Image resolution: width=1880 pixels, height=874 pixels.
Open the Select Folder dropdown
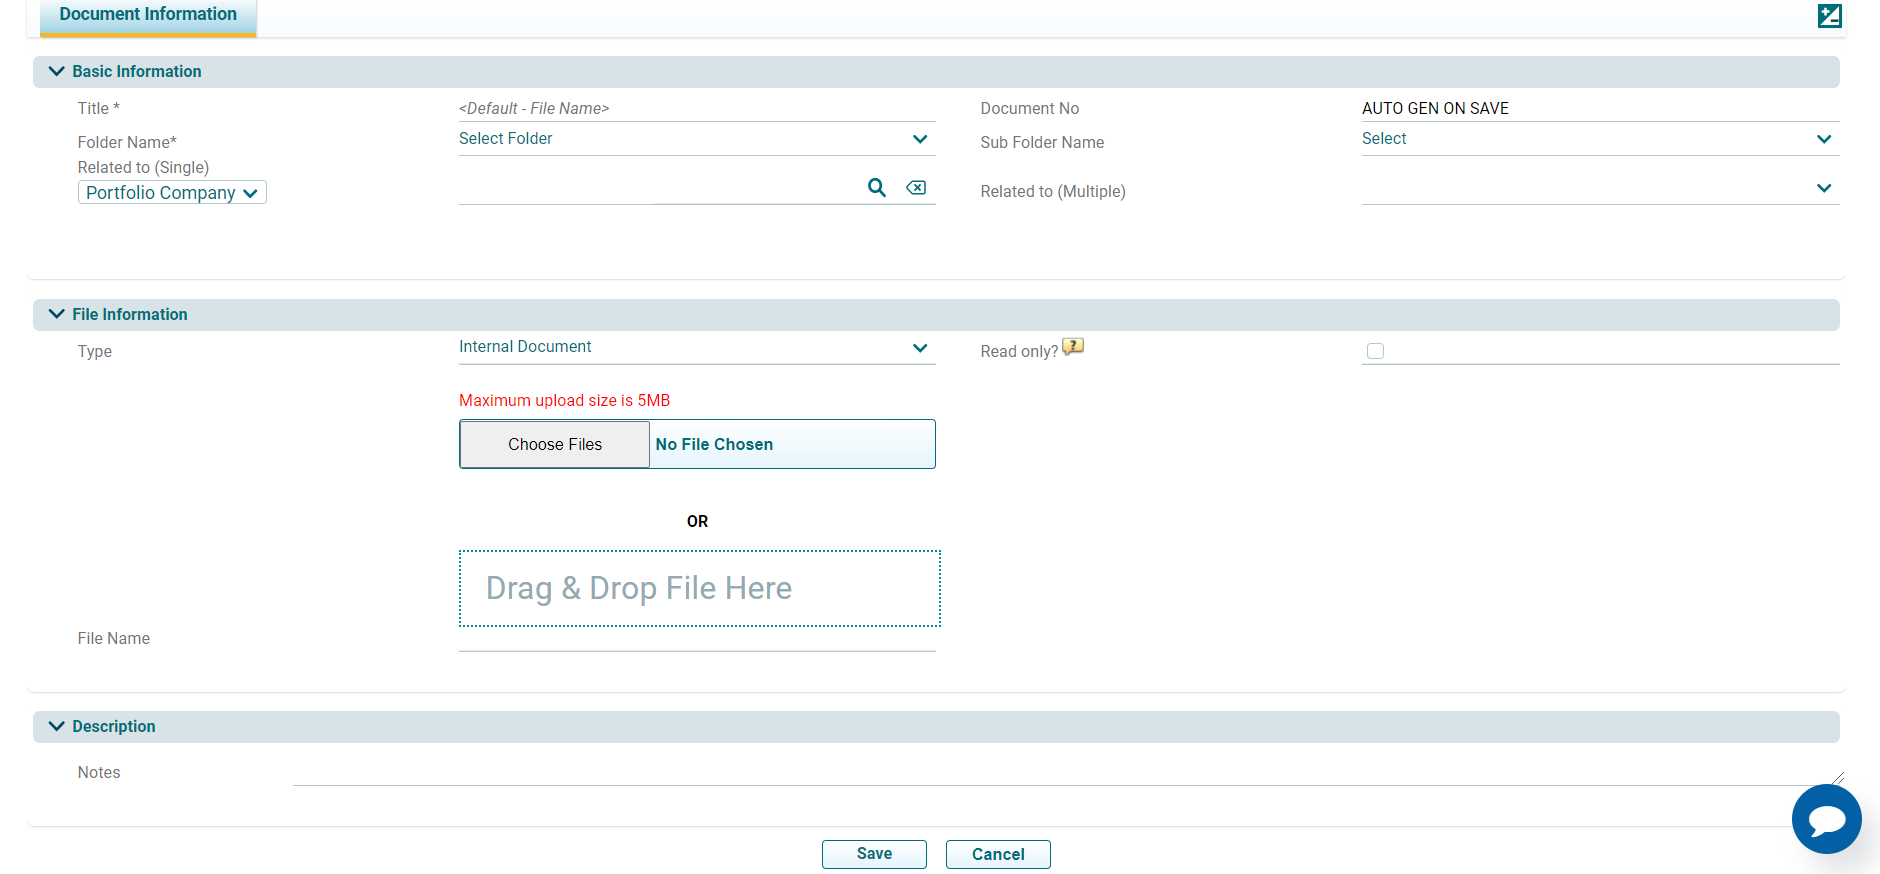coord(696,139)
